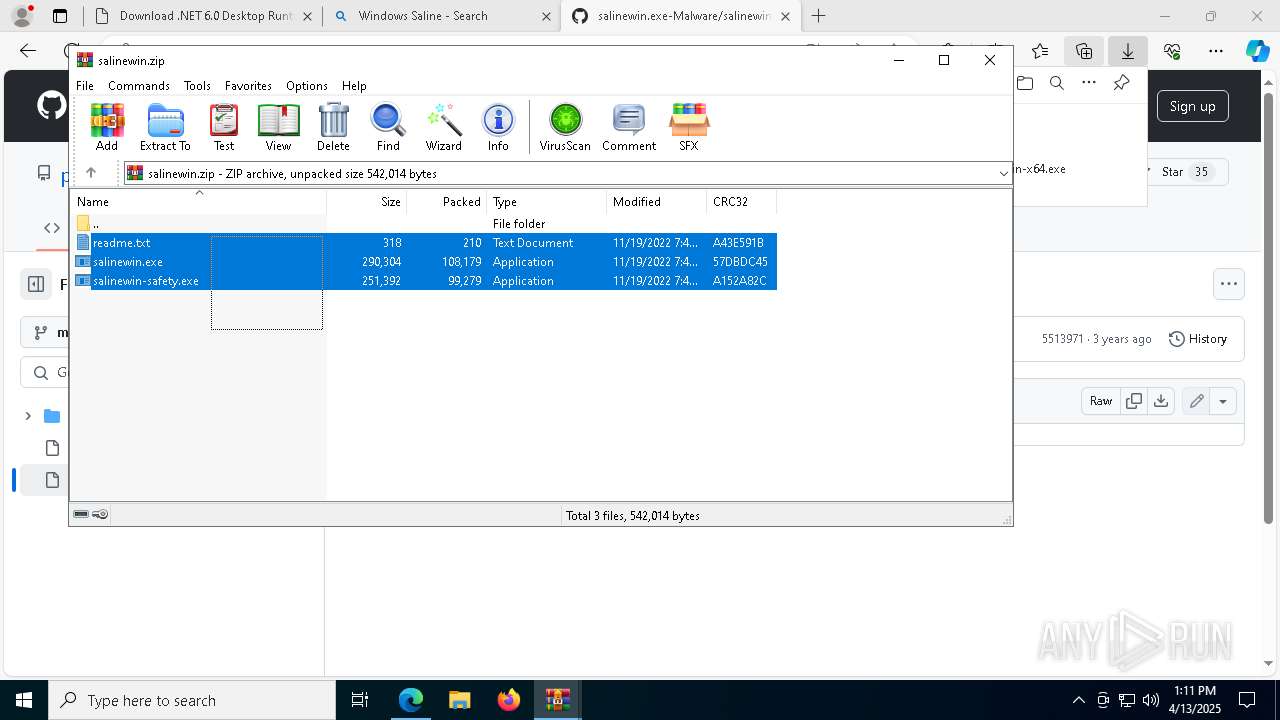Show hidden system tray icons

click(1078, 700)
